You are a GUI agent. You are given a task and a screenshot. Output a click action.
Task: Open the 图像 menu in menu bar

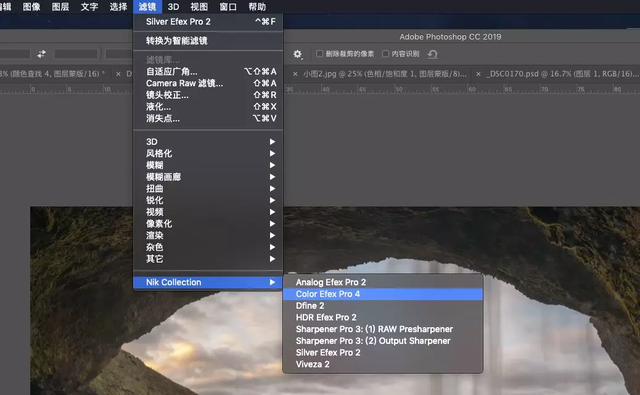click(x=31, y=7)
